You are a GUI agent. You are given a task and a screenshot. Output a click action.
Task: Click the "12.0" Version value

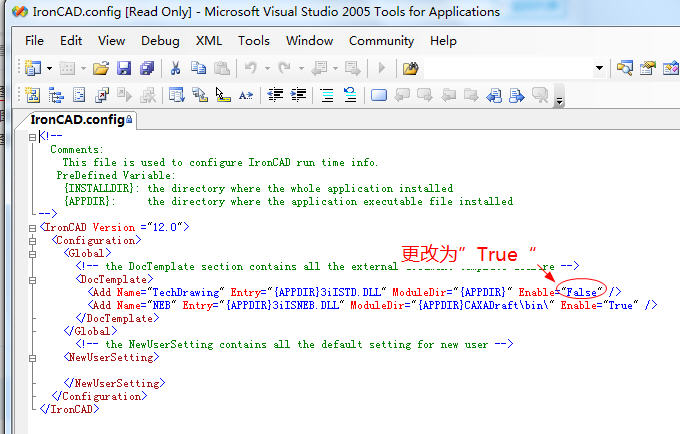[165, 227]
